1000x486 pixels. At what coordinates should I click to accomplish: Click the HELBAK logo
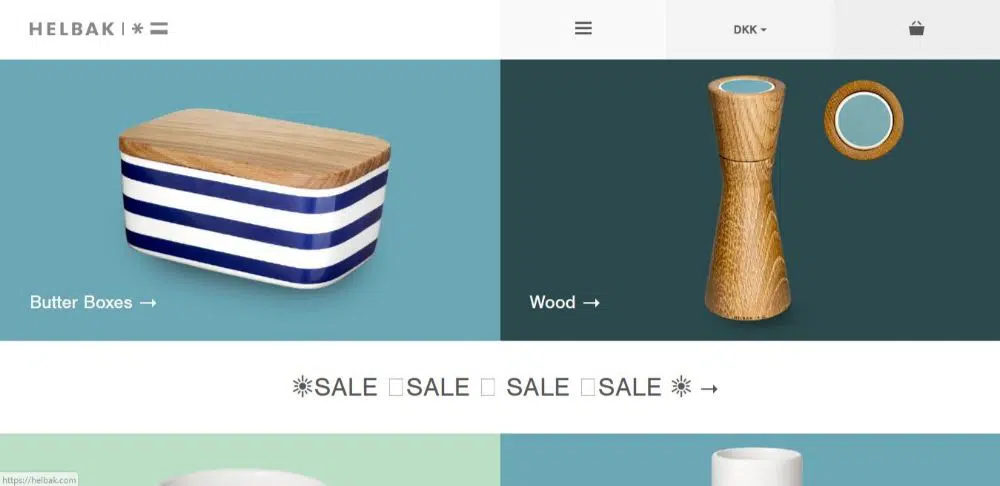(x=98, y=29)
